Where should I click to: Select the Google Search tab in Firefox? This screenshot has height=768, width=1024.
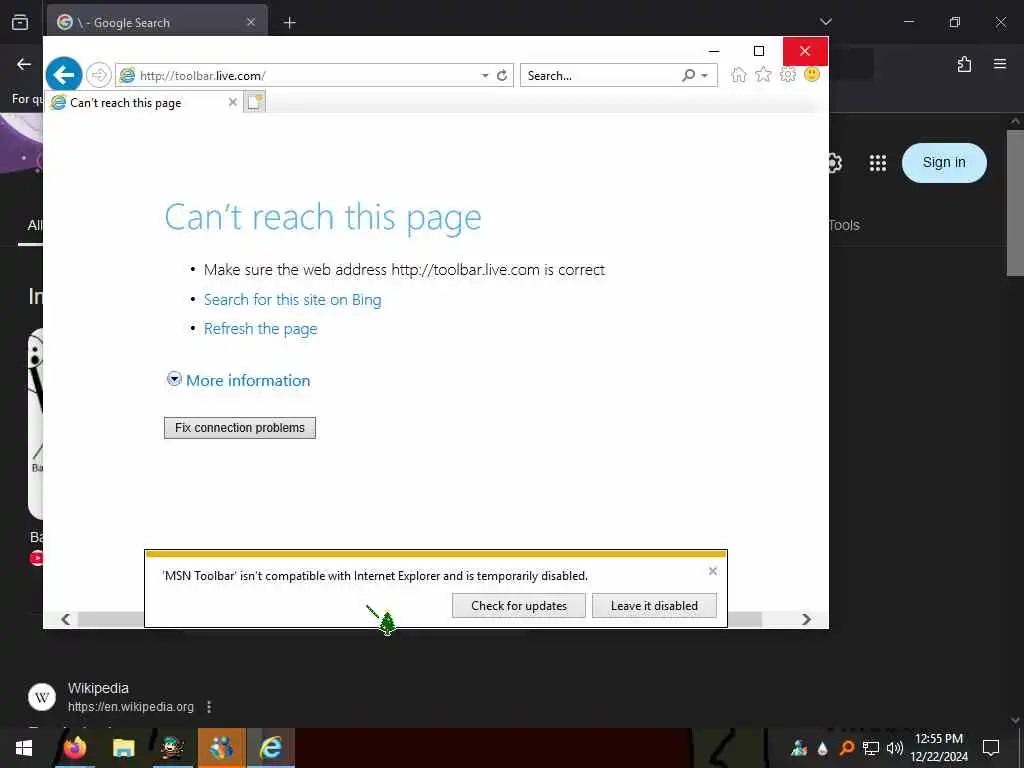click(x=157, y=23)
